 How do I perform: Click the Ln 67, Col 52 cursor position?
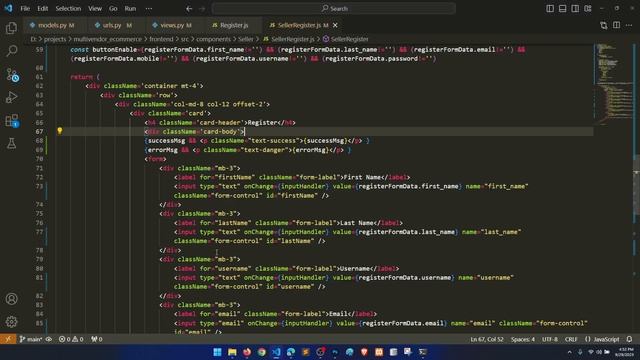pos(487,339)
